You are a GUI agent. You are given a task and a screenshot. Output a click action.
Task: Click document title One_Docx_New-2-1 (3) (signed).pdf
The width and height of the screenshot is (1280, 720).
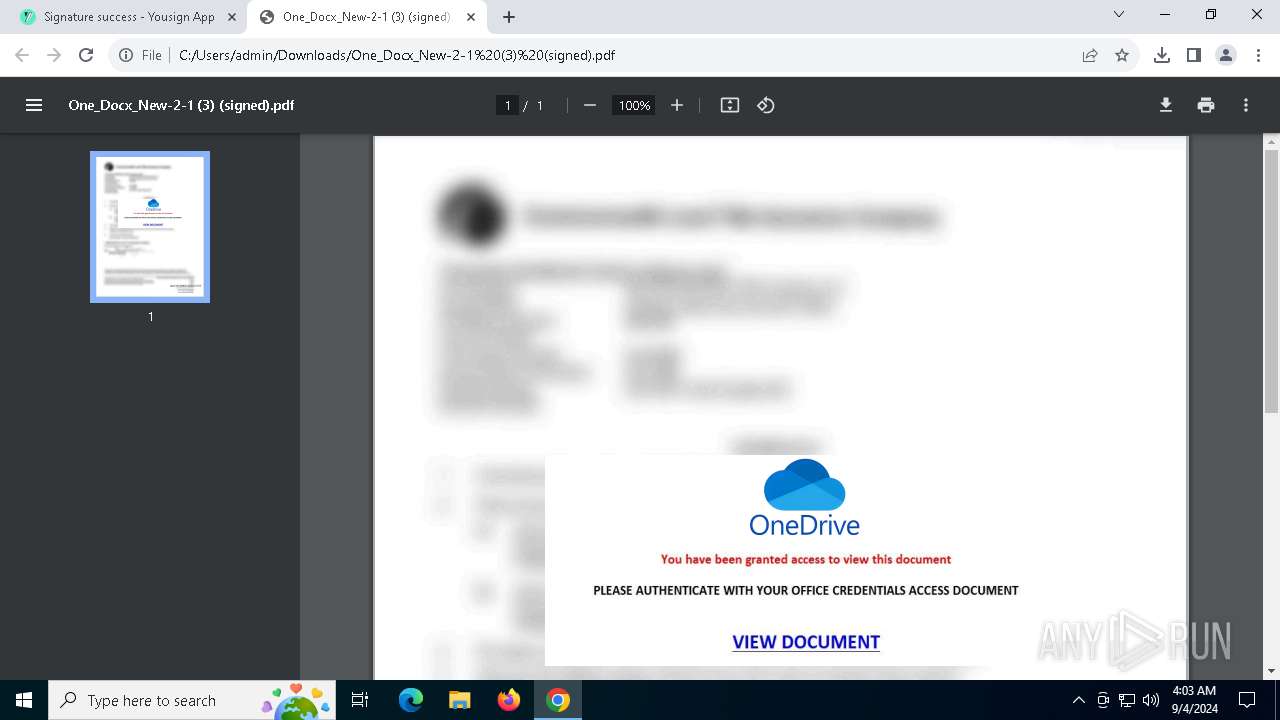(x=181, y=105)
